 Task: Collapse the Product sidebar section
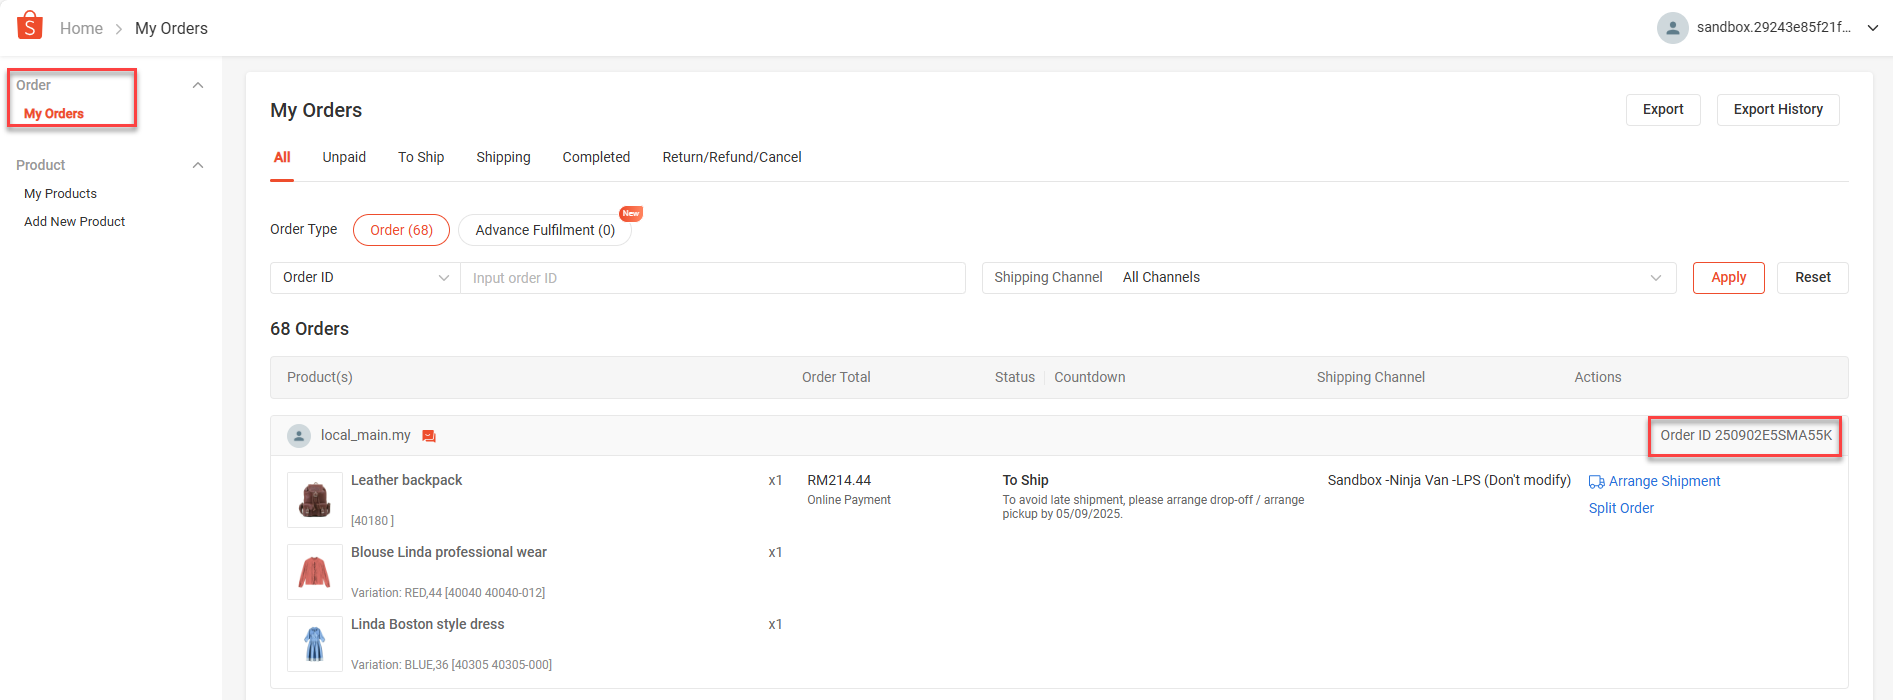tap(198, 165)
